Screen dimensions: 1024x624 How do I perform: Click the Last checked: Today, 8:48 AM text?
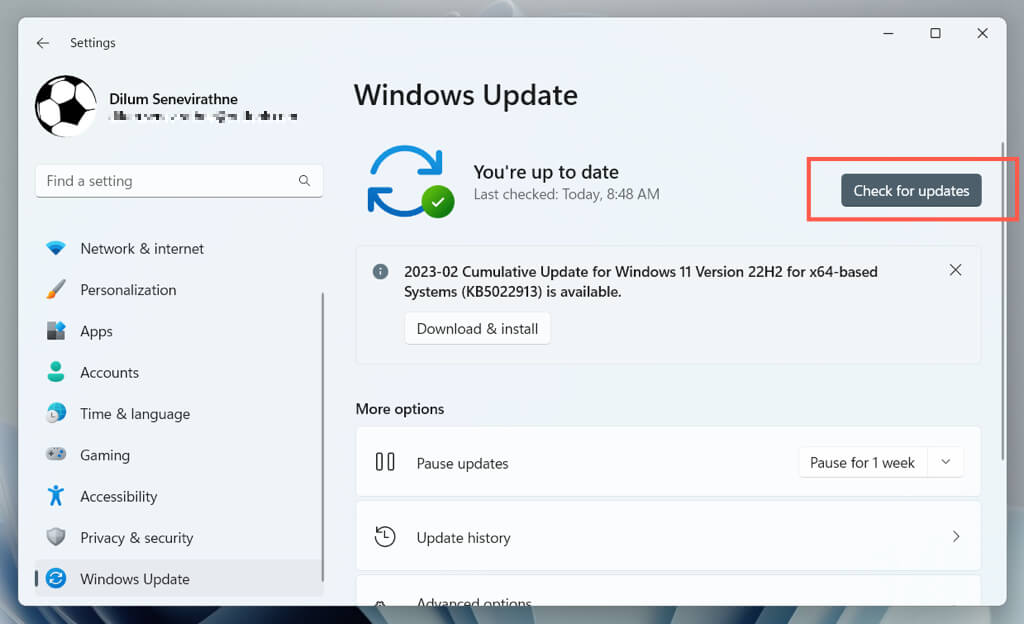(566, 195)
